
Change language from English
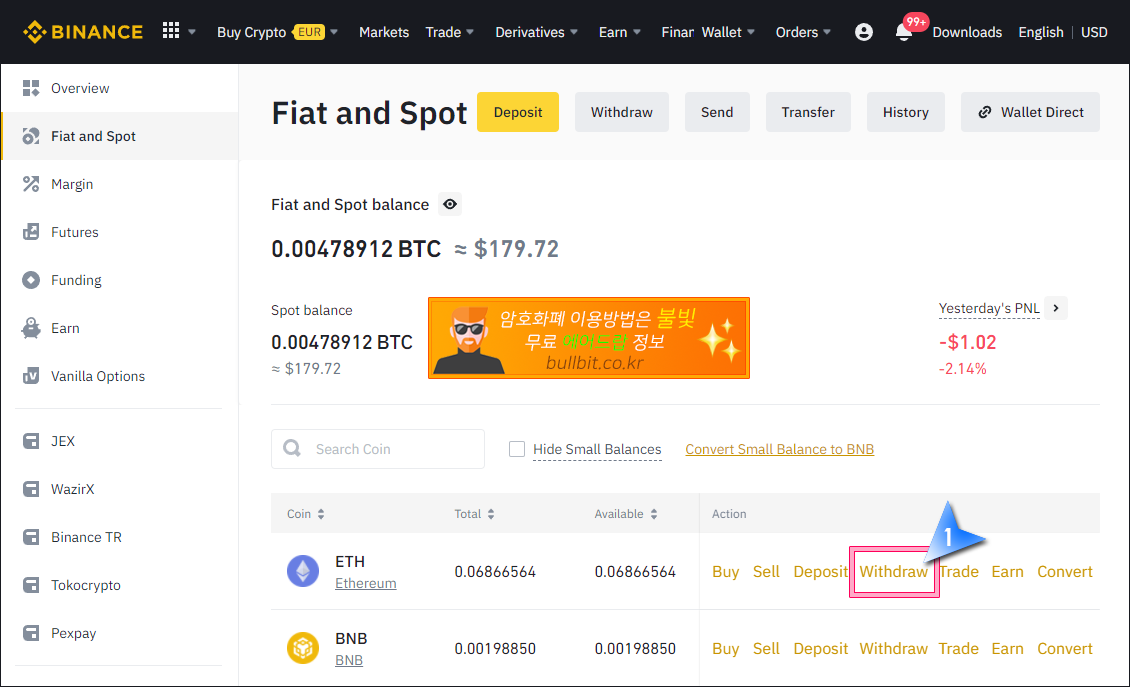point(1041,32)
